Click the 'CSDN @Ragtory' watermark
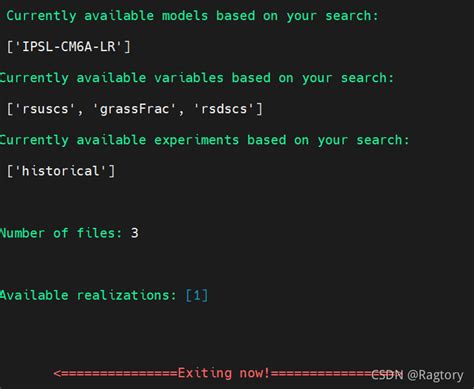Image resolution: width=474 pixels, height=389 pixels. [x=417, y=375]
